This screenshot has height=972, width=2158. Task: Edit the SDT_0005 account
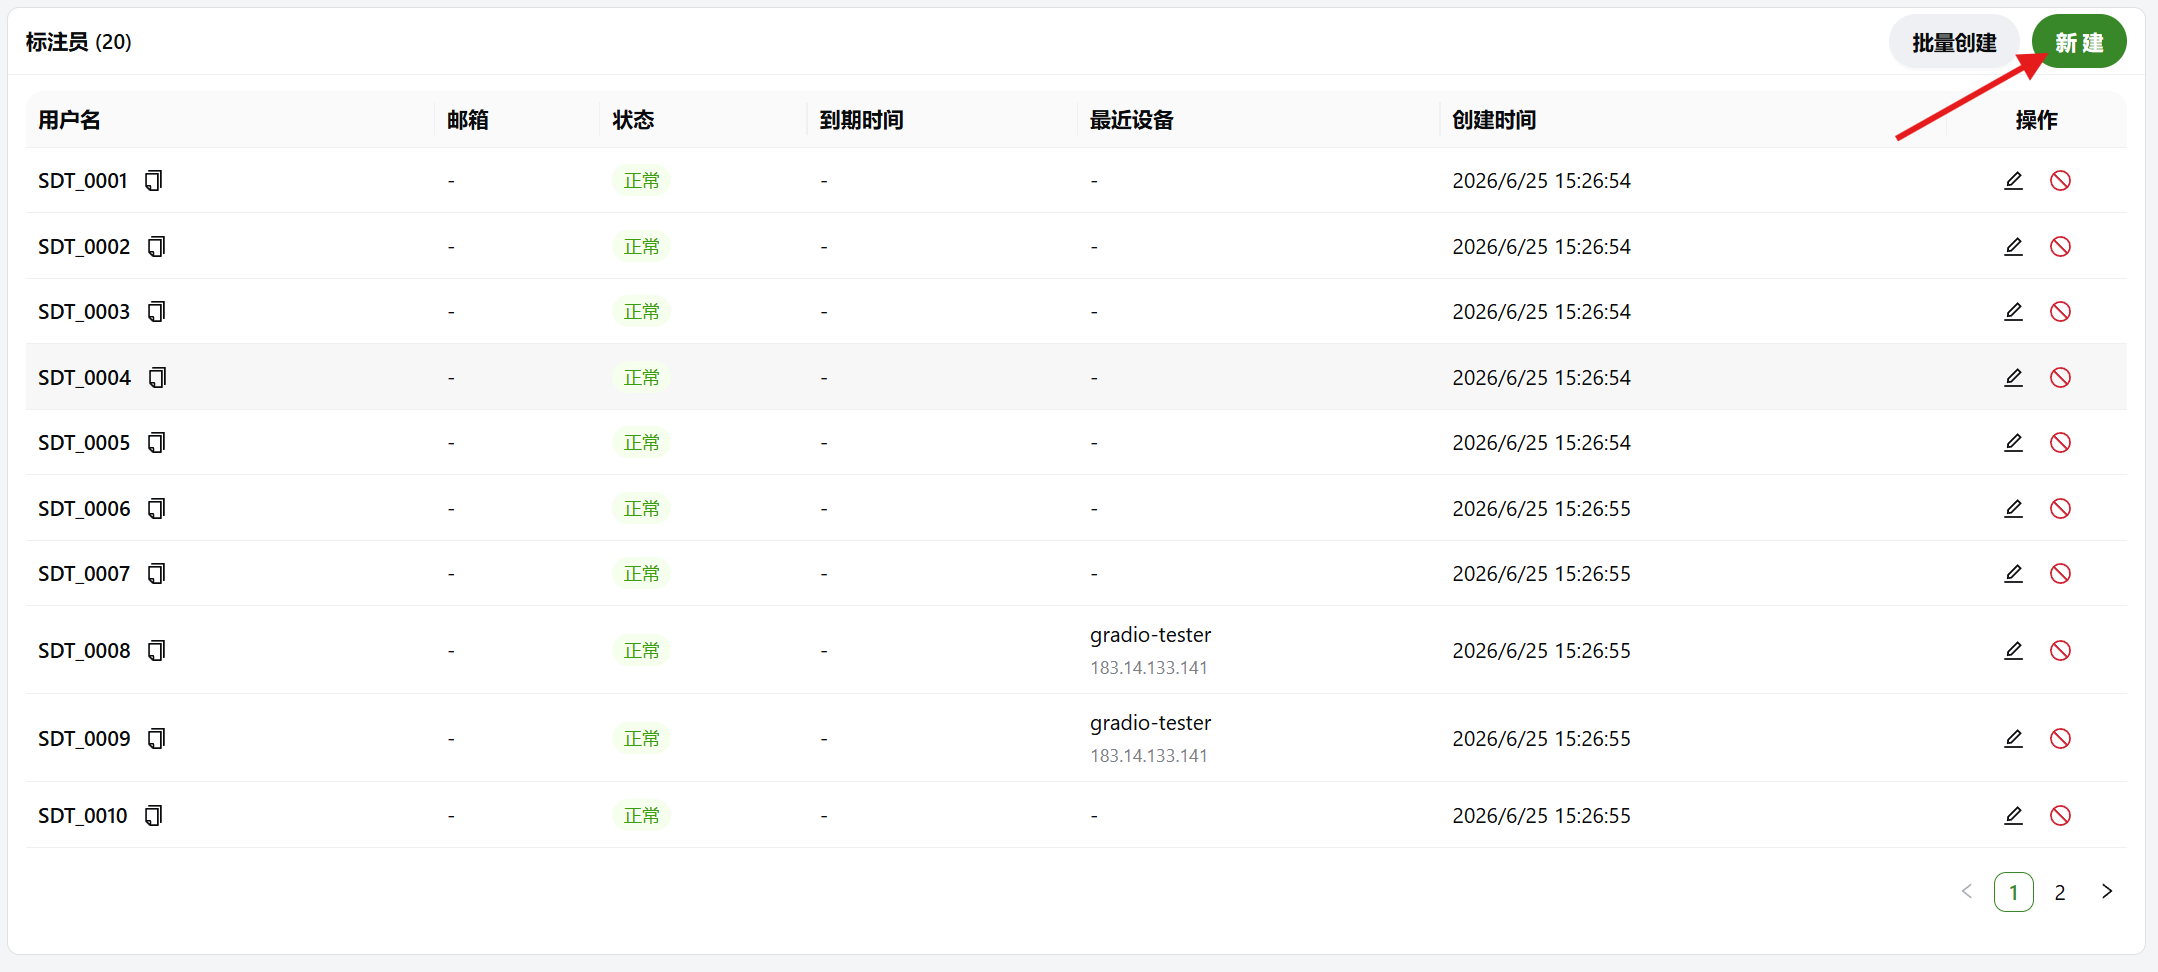point(2013,443)
